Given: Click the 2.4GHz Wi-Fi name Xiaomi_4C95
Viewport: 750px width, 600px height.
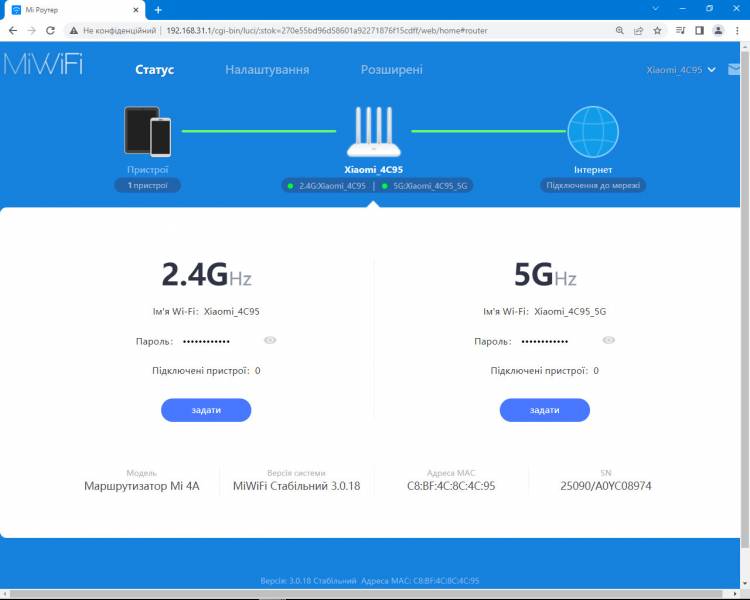Looking at the screenshot, I should tap(232, 311).
